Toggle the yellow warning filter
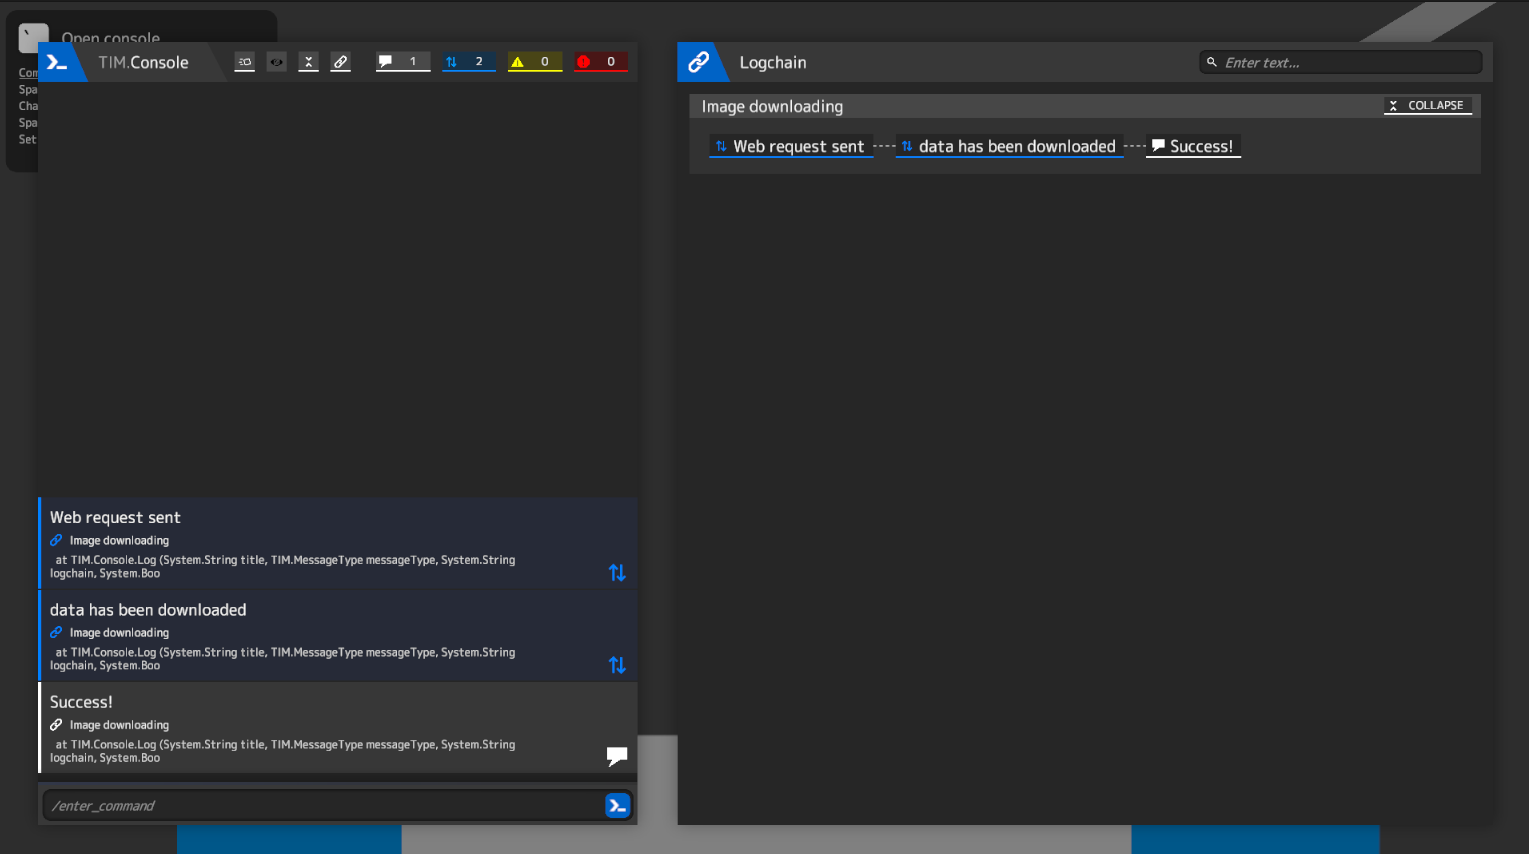This screenshot has height=854, width=1529. pyautogui.click(x=534, y=62)
